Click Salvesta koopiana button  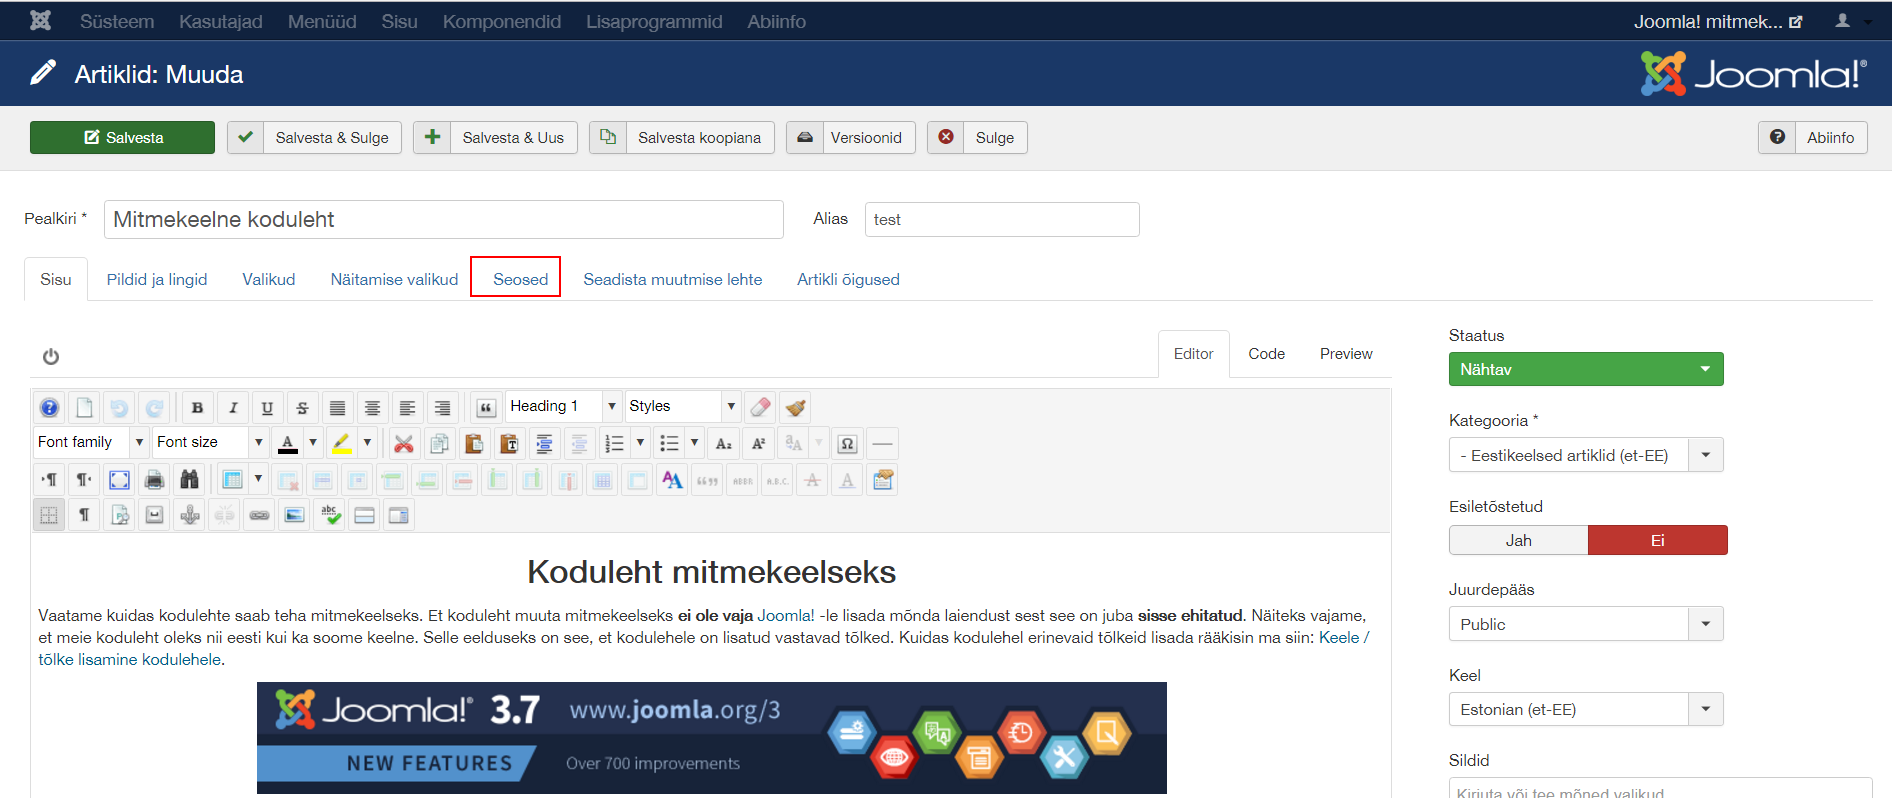click(x=682, y=138)
